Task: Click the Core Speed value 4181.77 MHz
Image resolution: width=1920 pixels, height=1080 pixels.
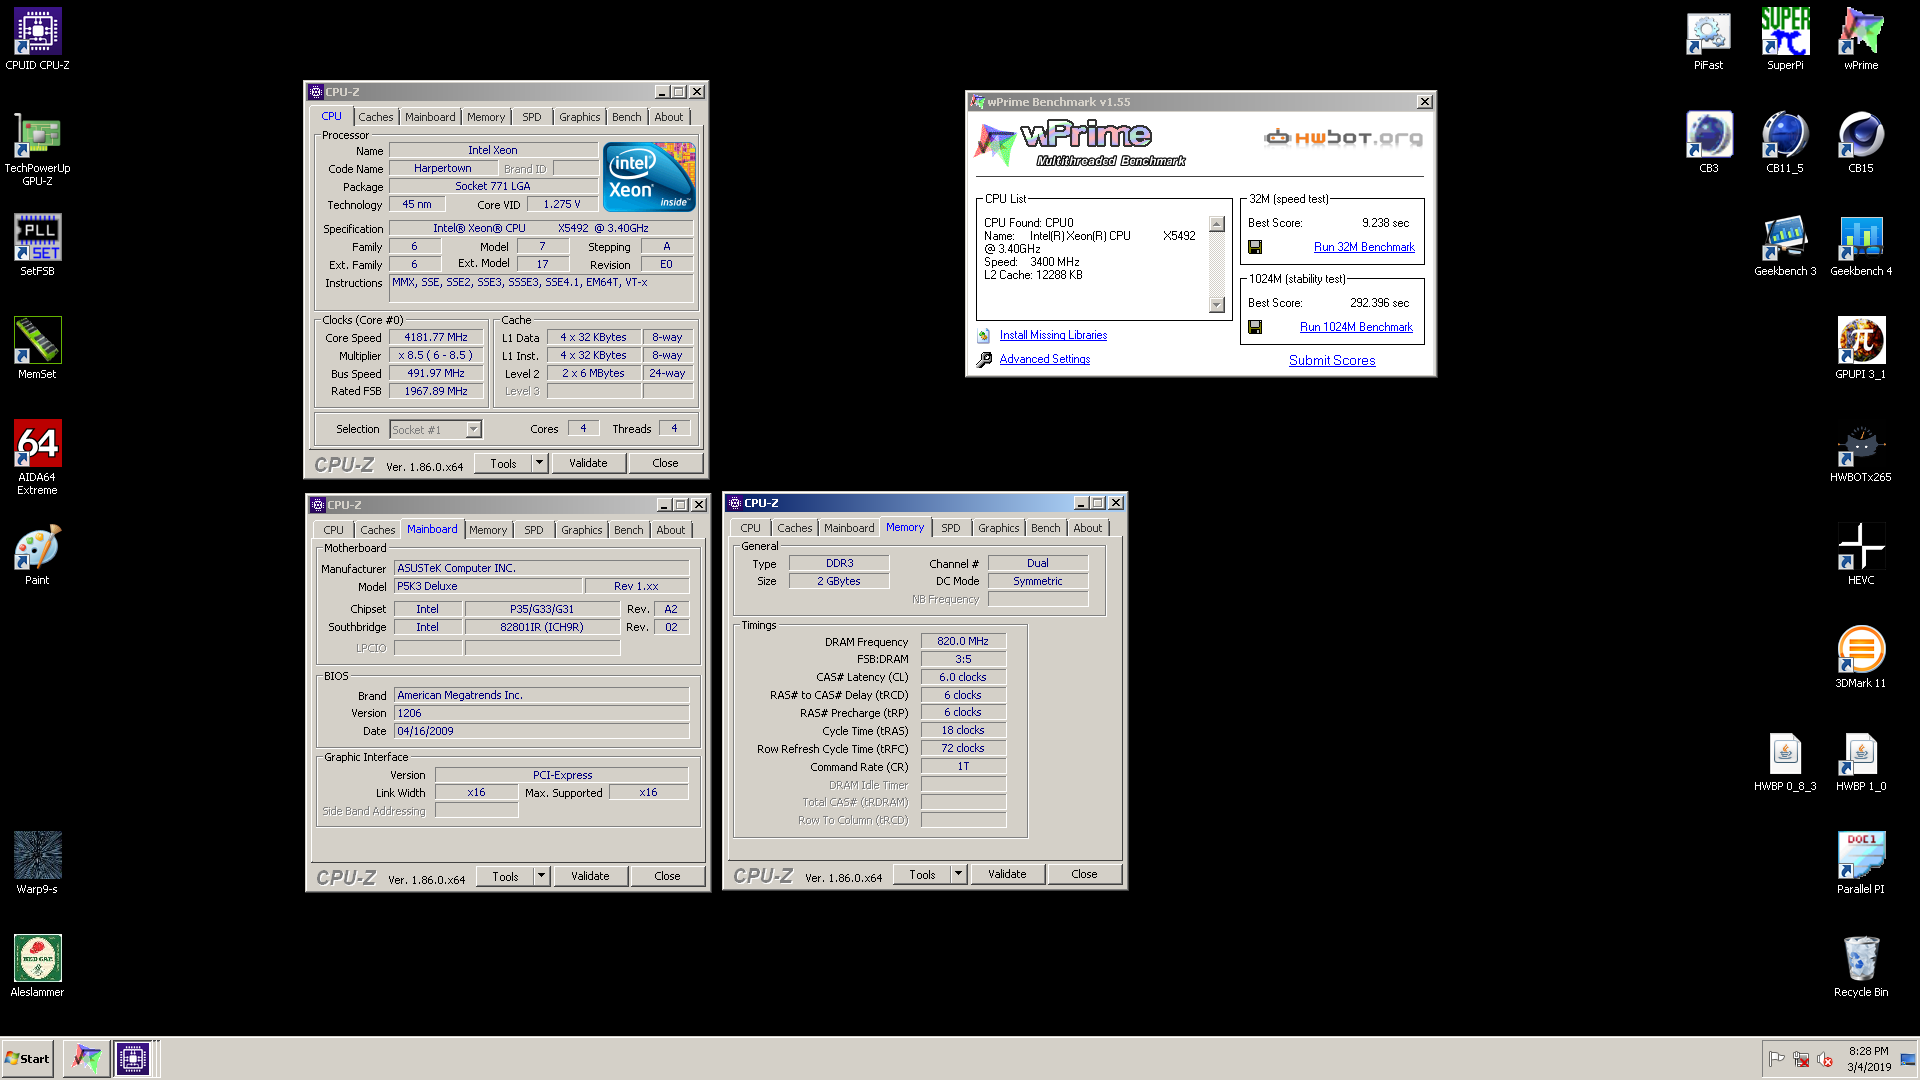Action: pos(436,337)
